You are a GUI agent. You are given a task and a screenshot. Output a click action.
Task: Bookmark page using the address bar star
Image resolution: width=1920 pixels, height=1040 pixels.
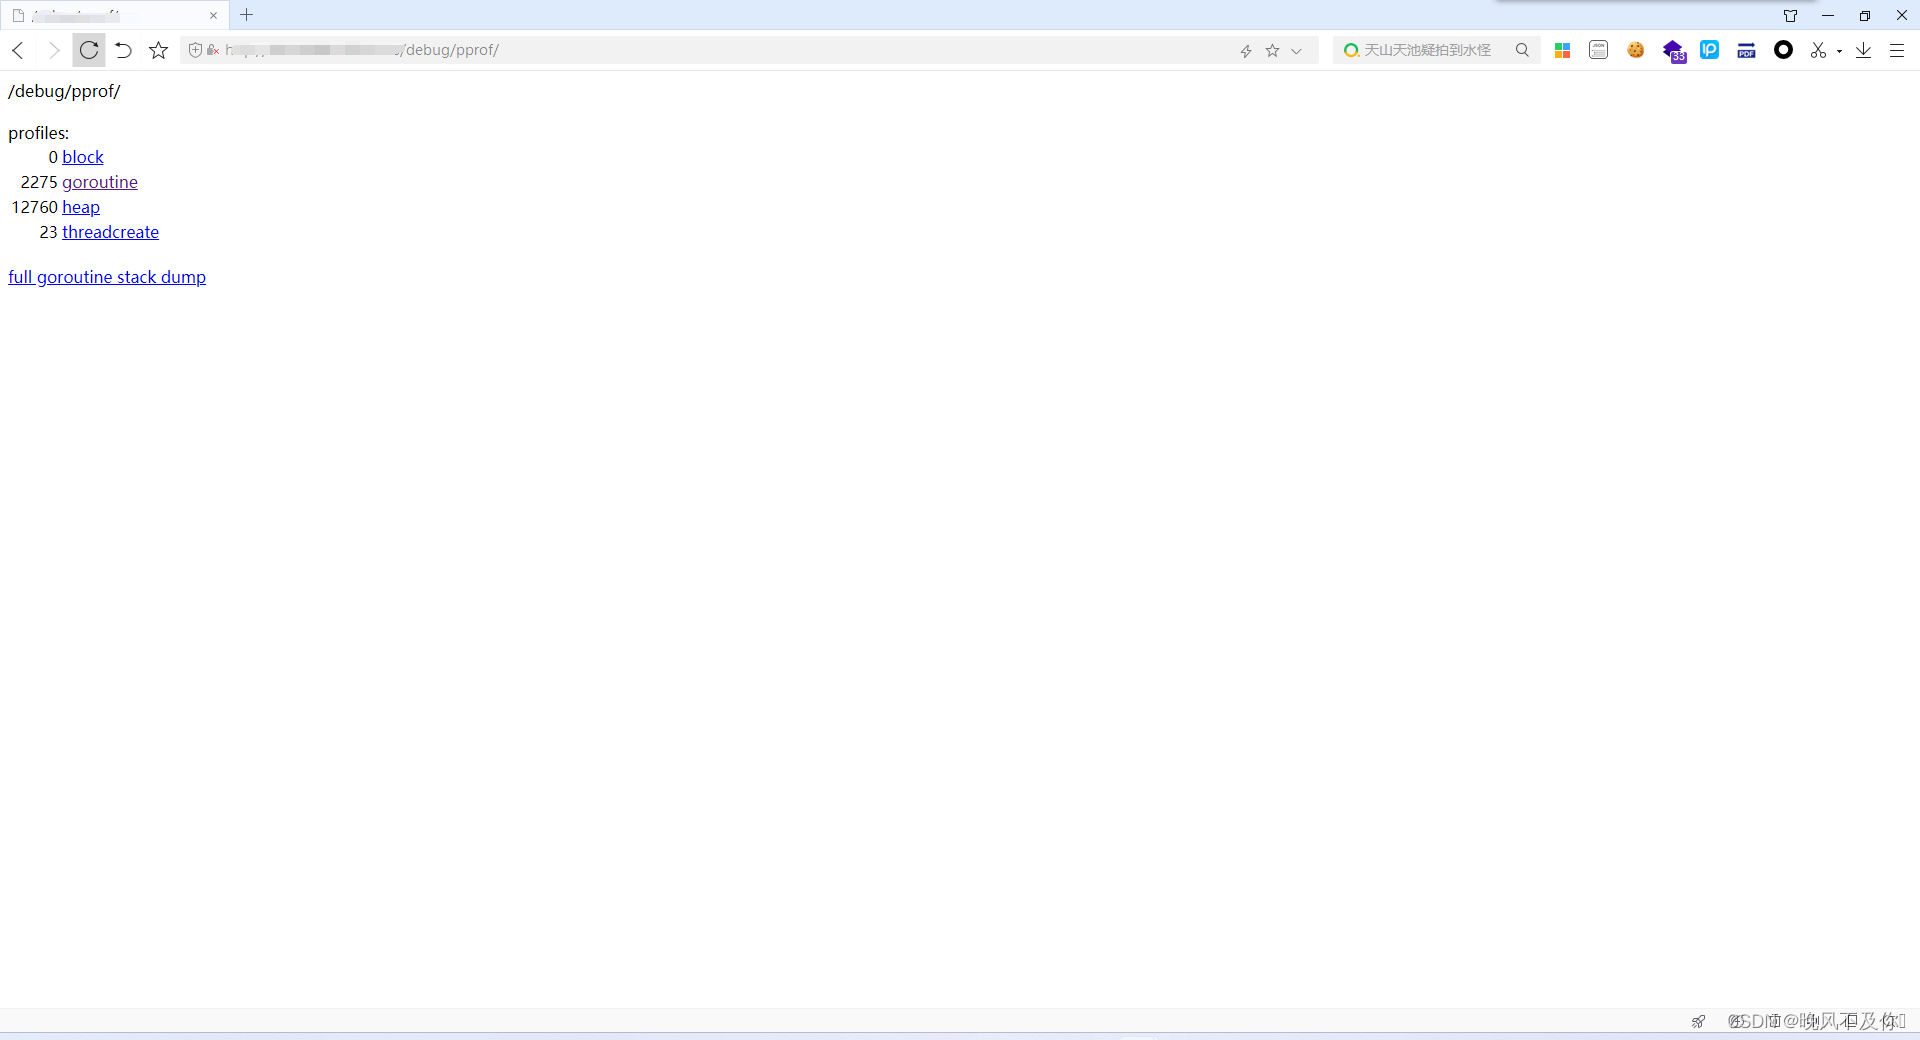(x=1272, y=50)
